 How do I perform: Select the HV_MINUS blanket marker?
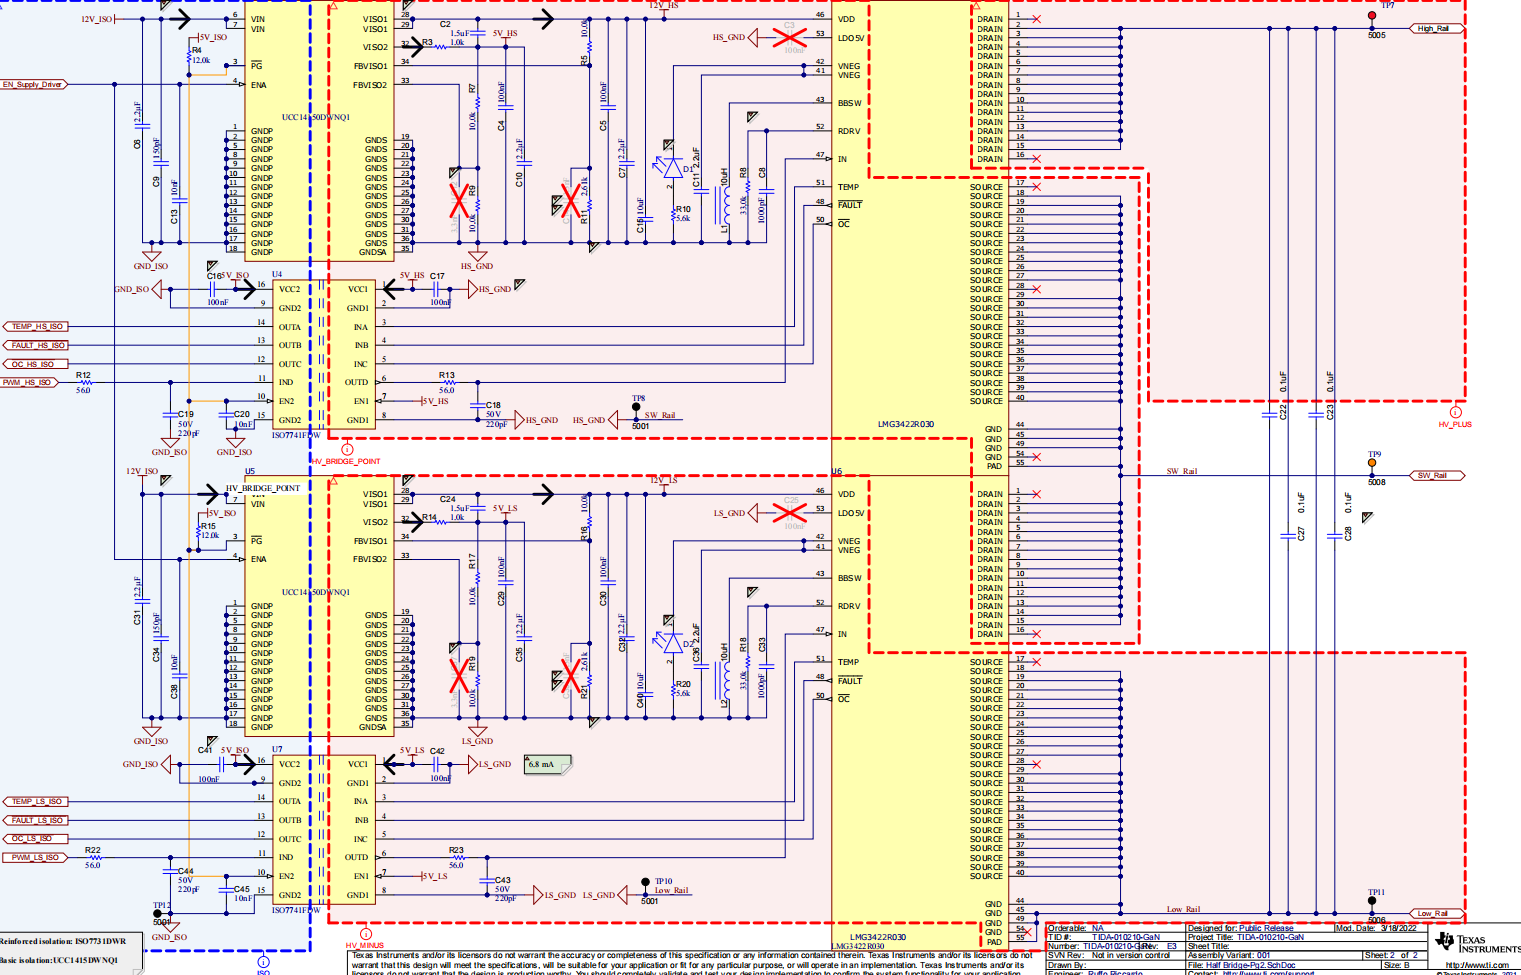click(x=365, y=934)
